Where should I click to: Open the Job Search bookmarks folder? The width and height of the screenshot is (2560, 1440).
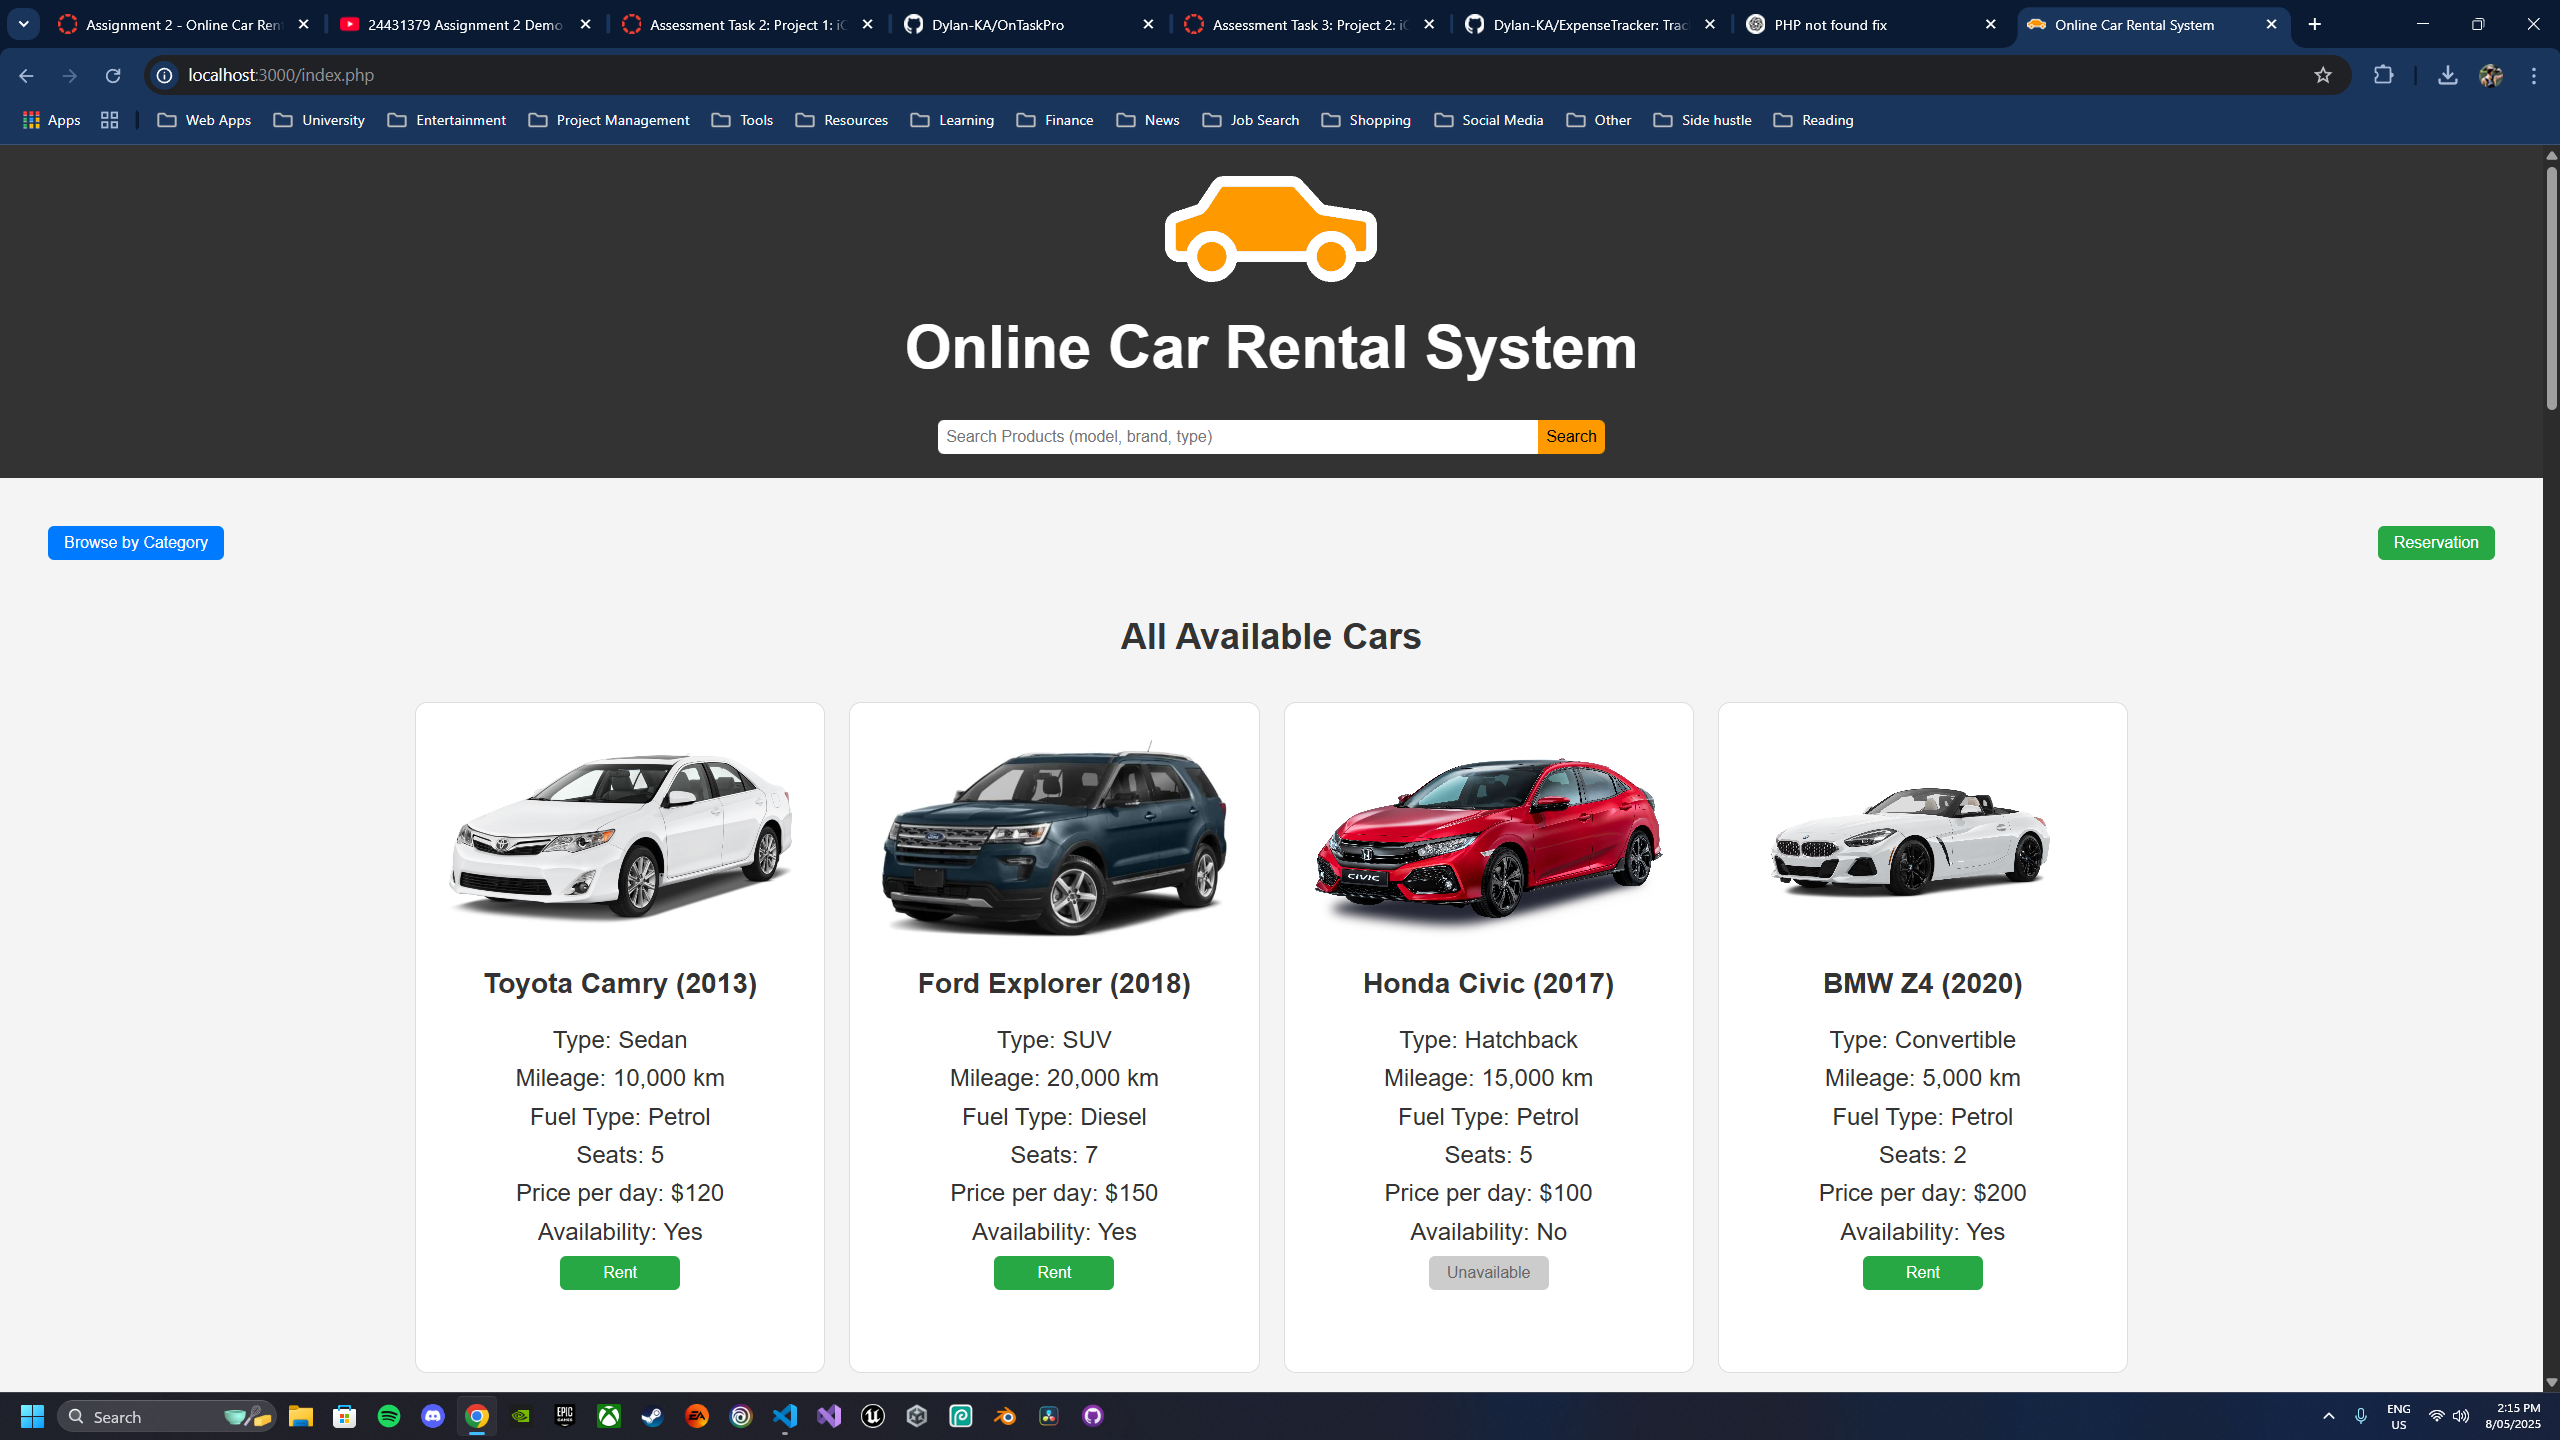point(1251,120)
